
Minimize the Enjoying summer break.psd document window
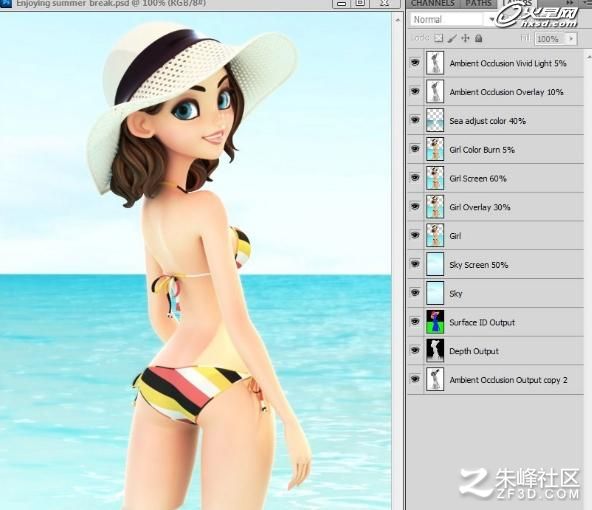point(342,3)
